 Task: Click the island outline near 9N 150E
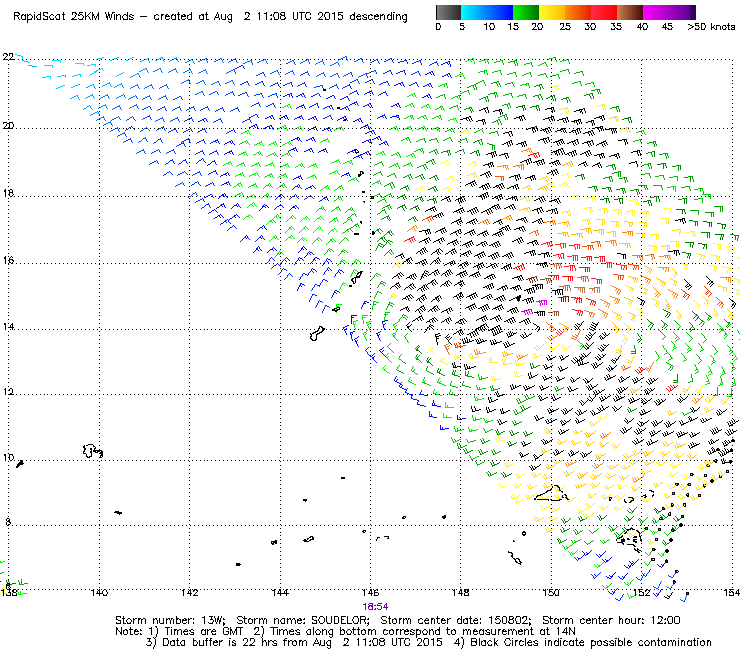(x=551, y=493)
